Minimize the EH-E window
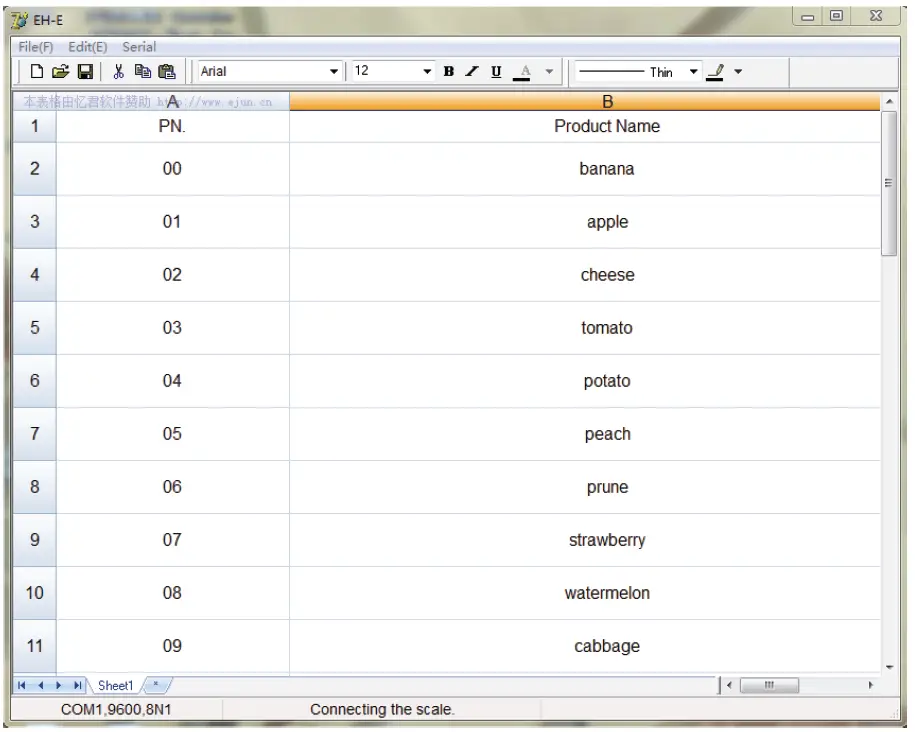Screen dimensions: 915x732 click(808, 17)
